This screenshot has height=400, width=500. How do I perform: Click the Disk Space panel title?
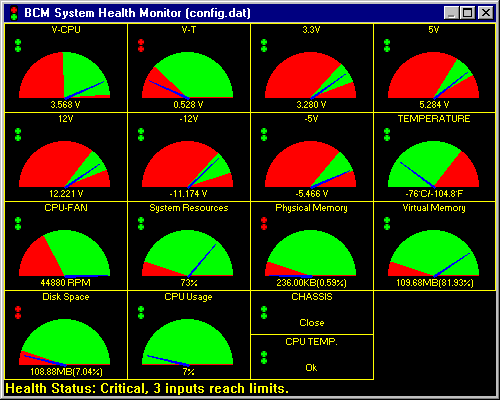[x=66, y=297]
